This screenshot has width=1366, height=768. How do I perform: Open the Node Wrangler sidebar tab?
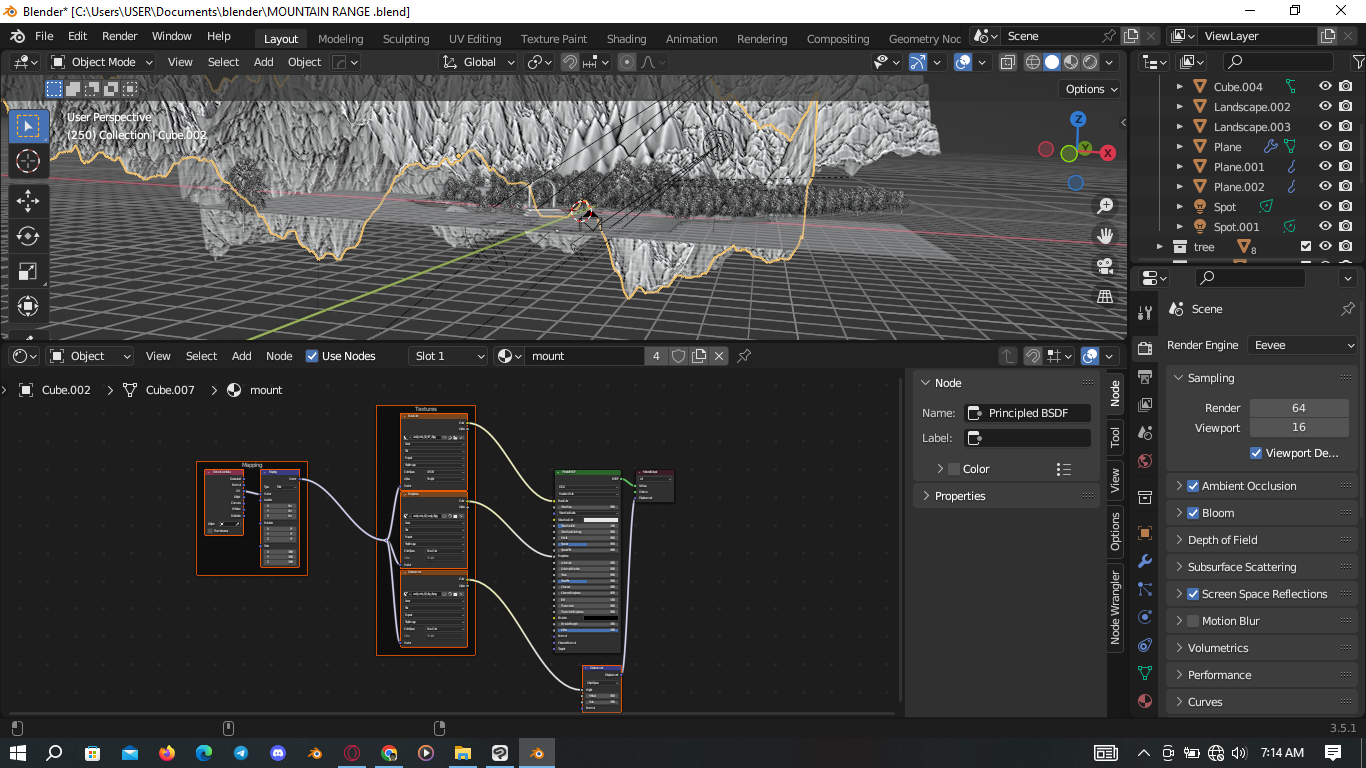pyautogui.click(x=1116, y=608)
